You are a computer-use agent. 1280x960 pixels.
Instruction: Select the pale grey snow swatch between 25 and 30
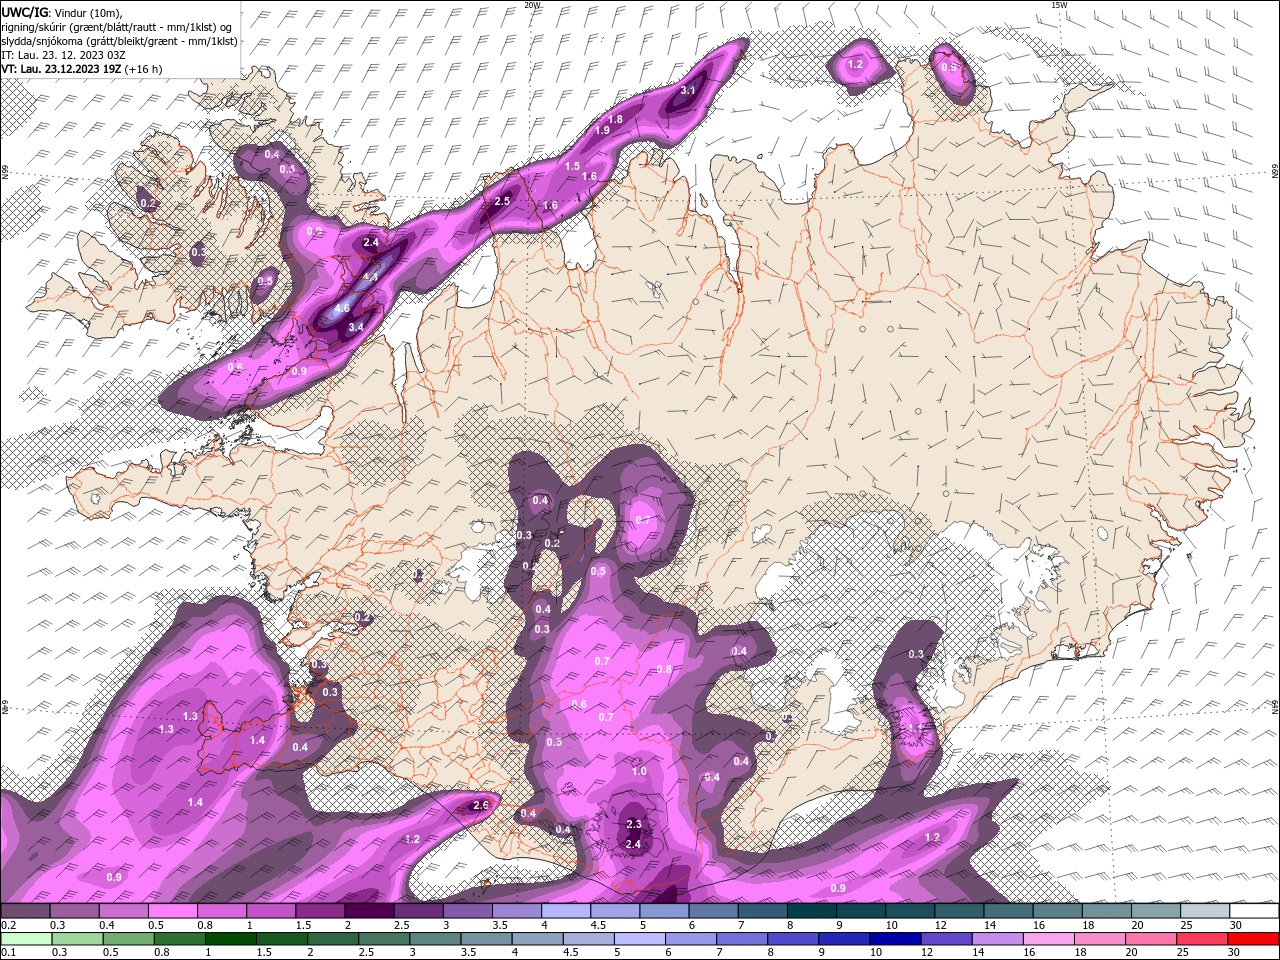(1205, 911)
